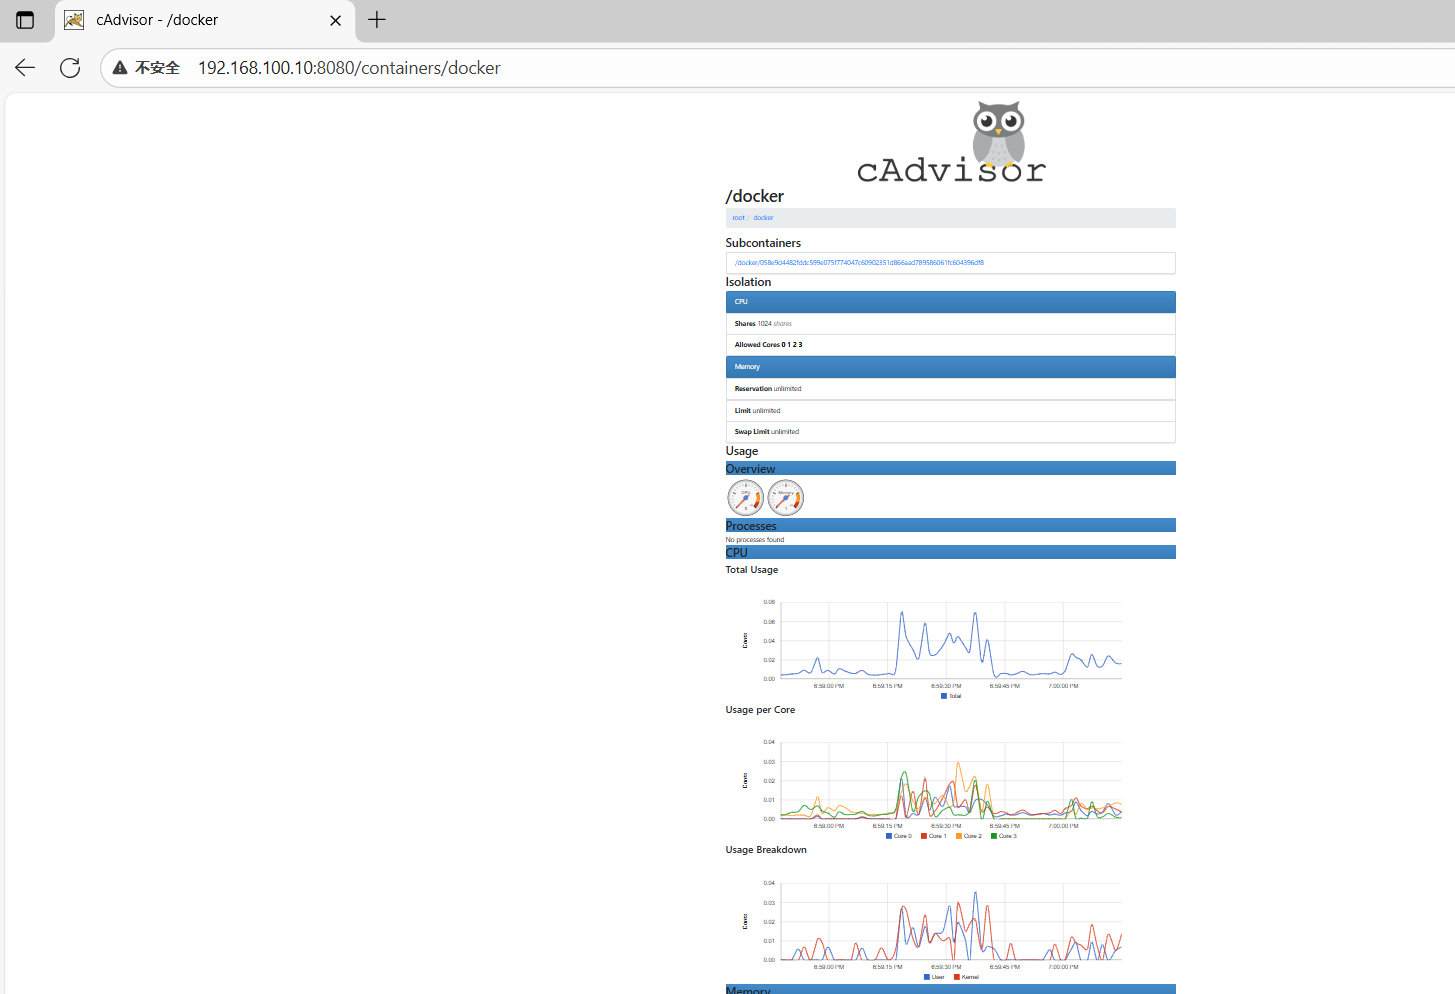Click the Memory section header at bottom
Viewport: 1455px width, 994px height.
(950, 990)
